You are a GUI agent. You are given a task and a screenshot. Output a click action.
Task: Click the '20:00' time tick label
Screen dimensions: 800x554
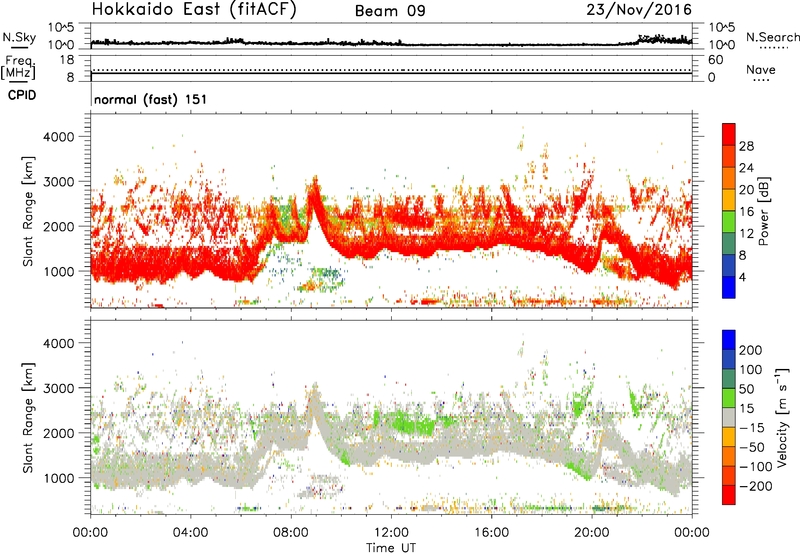point(591,533)
